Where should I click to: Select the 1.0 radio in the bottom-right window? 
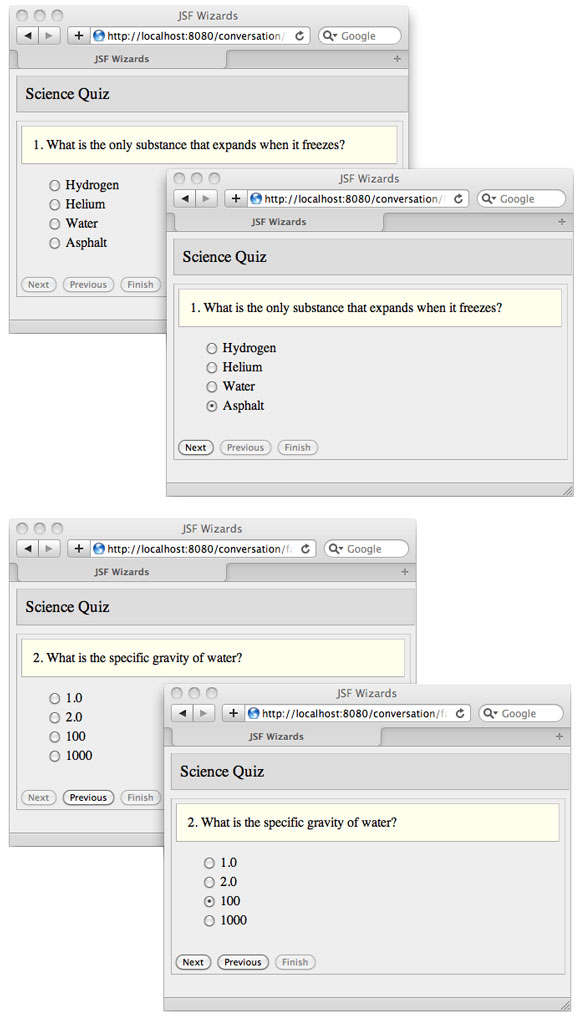pos(209,863)
